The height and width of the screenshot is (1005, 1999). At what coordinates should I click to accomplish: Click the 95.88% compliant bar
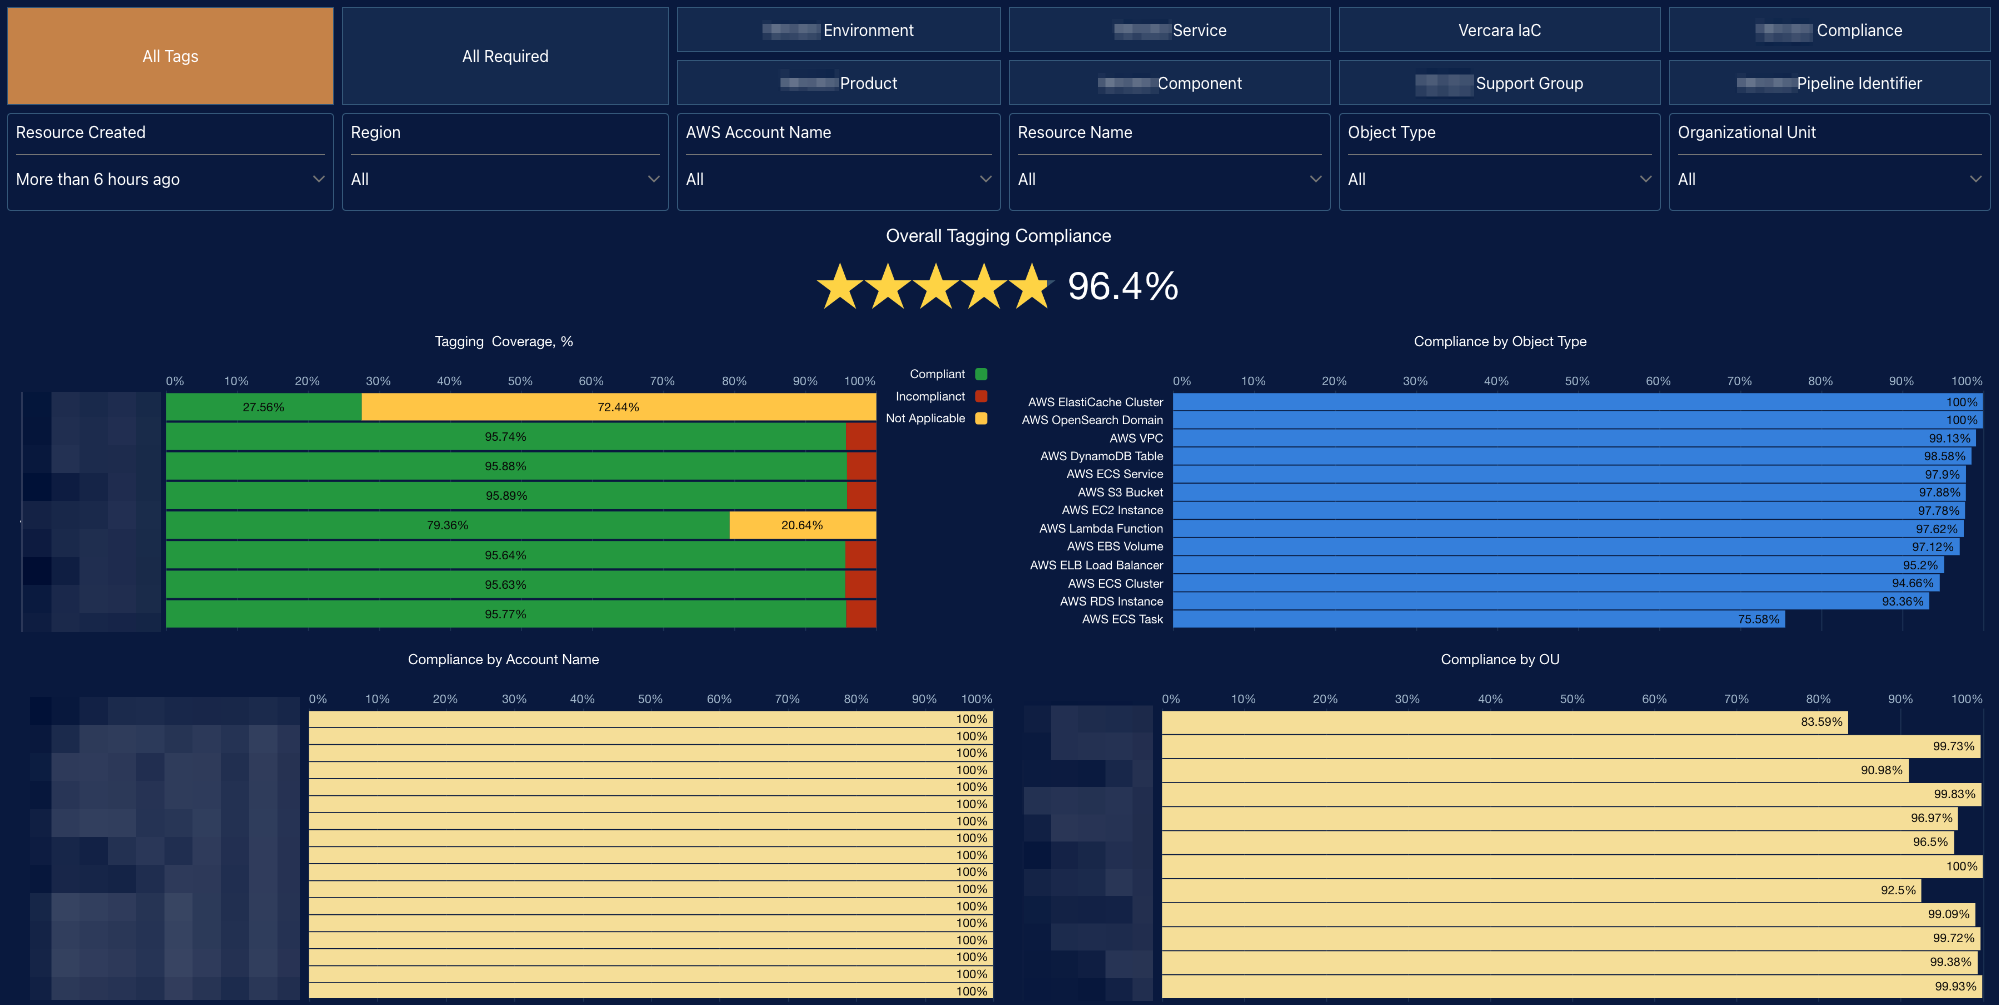click(506, 466)
